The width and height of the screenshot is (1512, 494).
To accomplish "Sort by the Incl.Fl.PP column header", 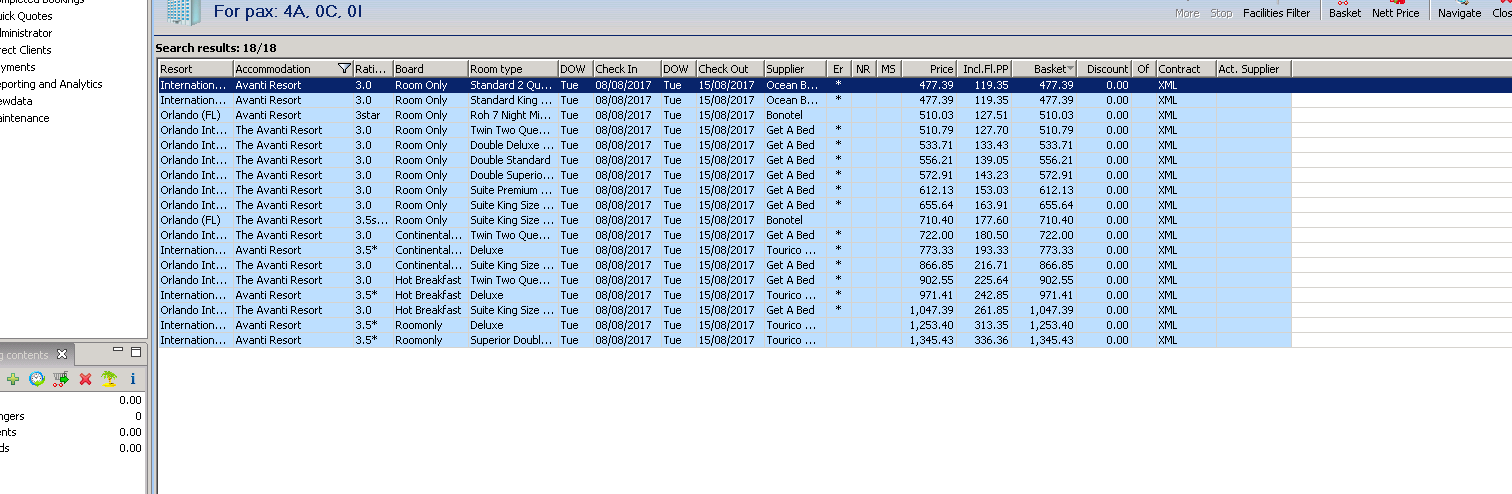I will (x=985, y=69).
